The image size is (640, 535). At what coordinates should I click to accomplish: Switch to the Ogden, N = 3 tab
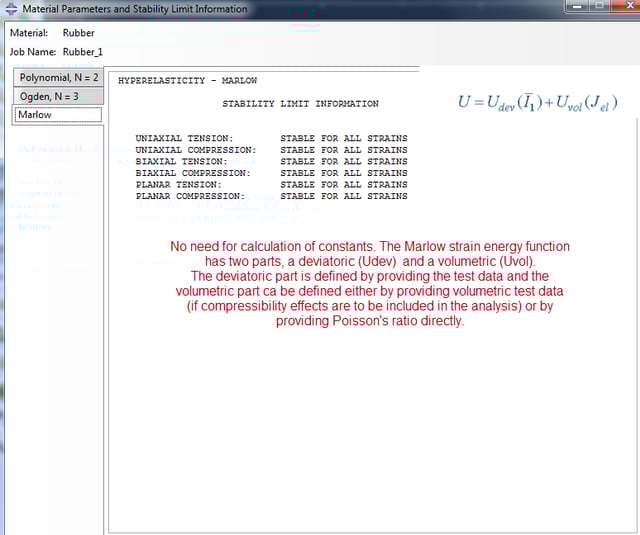[58, 96]
